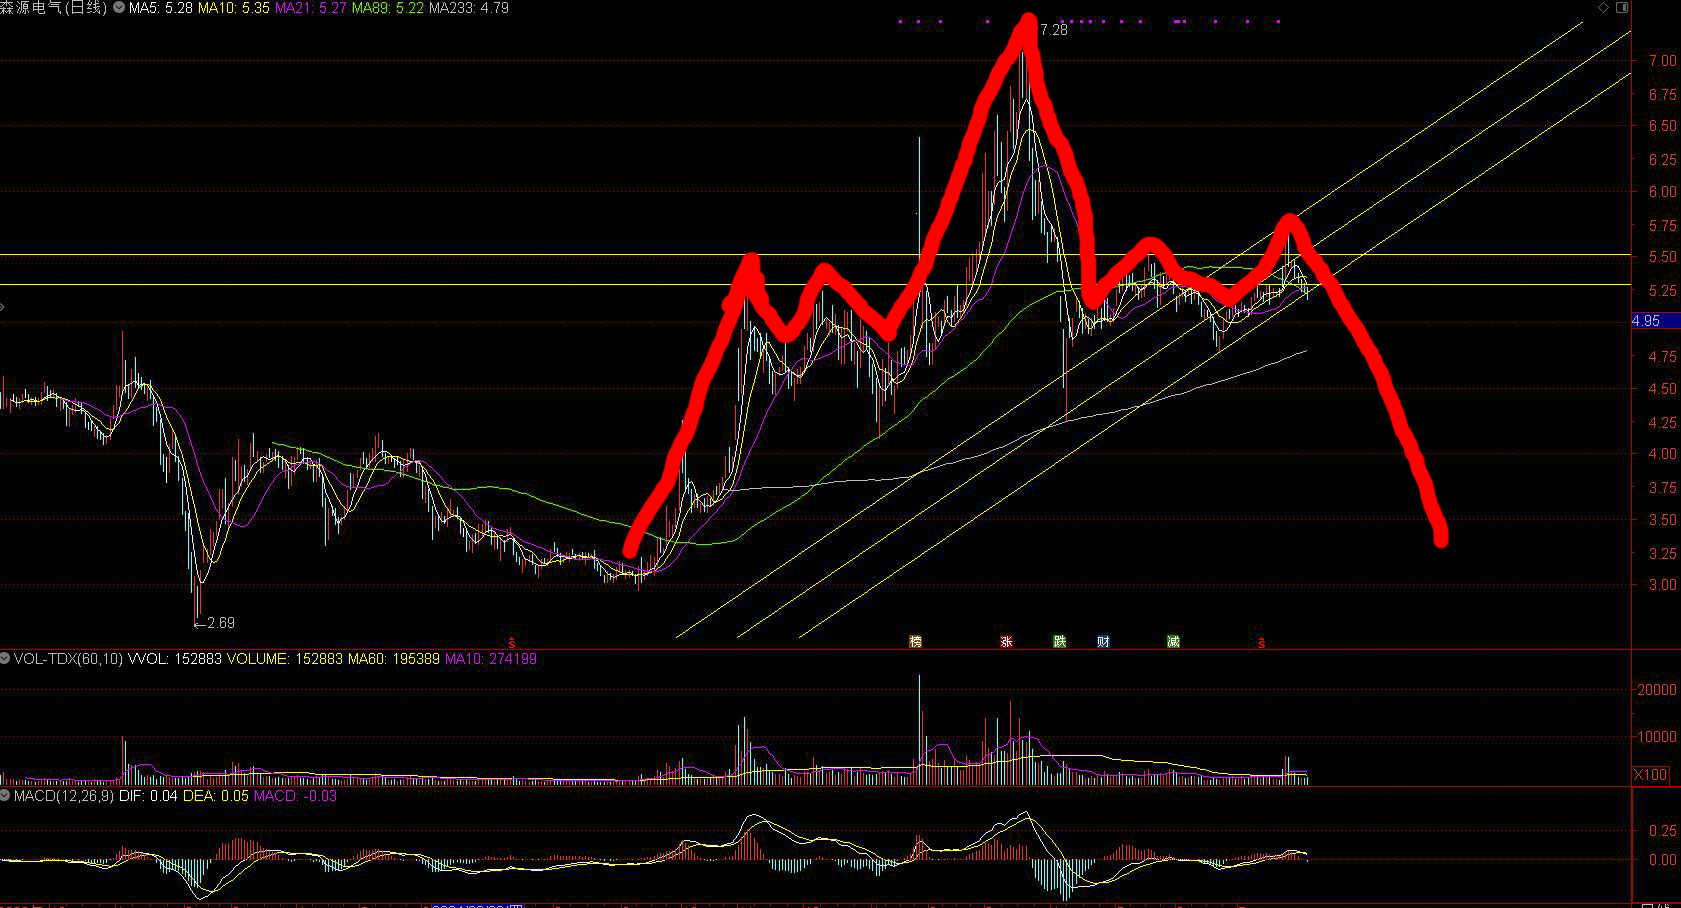Click the X100 volume scale button
The height and width of the screenshot is (908, 1681).
click(1651, 775)
